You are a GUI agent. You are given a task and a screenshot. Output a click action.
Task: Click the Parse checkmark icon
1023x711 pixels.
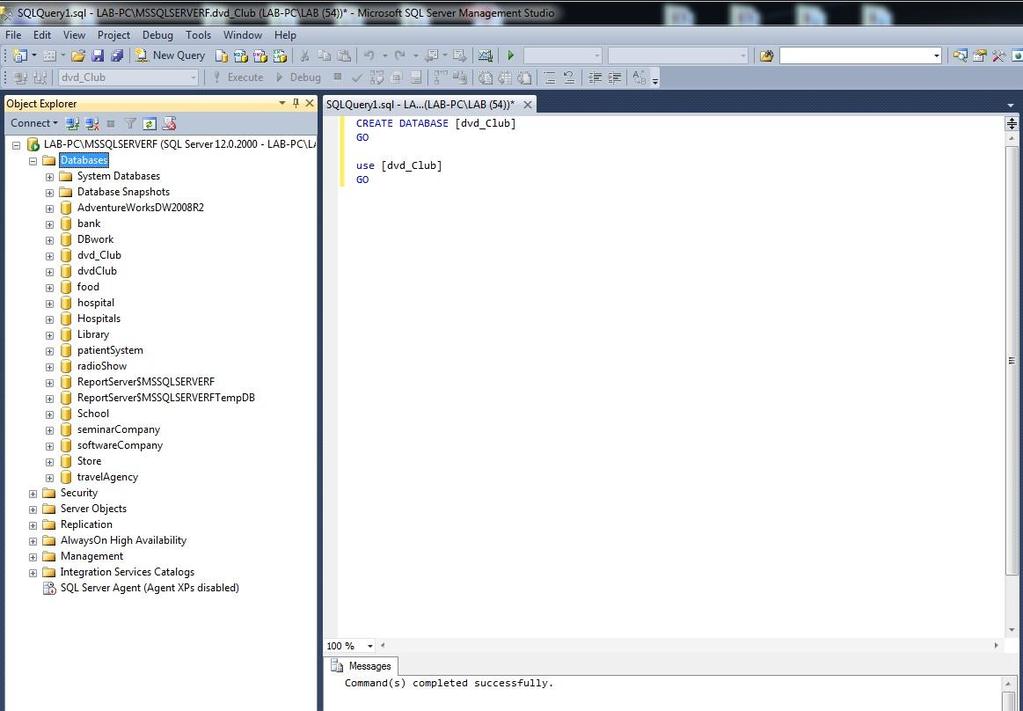point(357,78)
